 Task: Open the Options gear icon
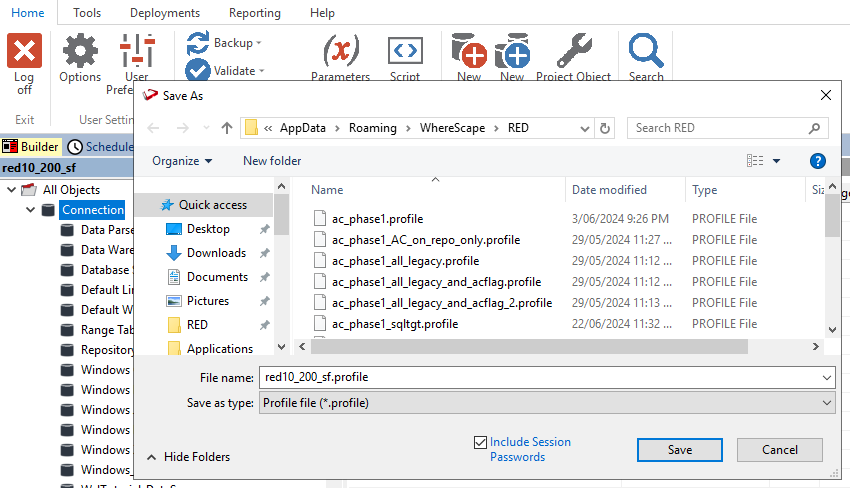[80, 52]
